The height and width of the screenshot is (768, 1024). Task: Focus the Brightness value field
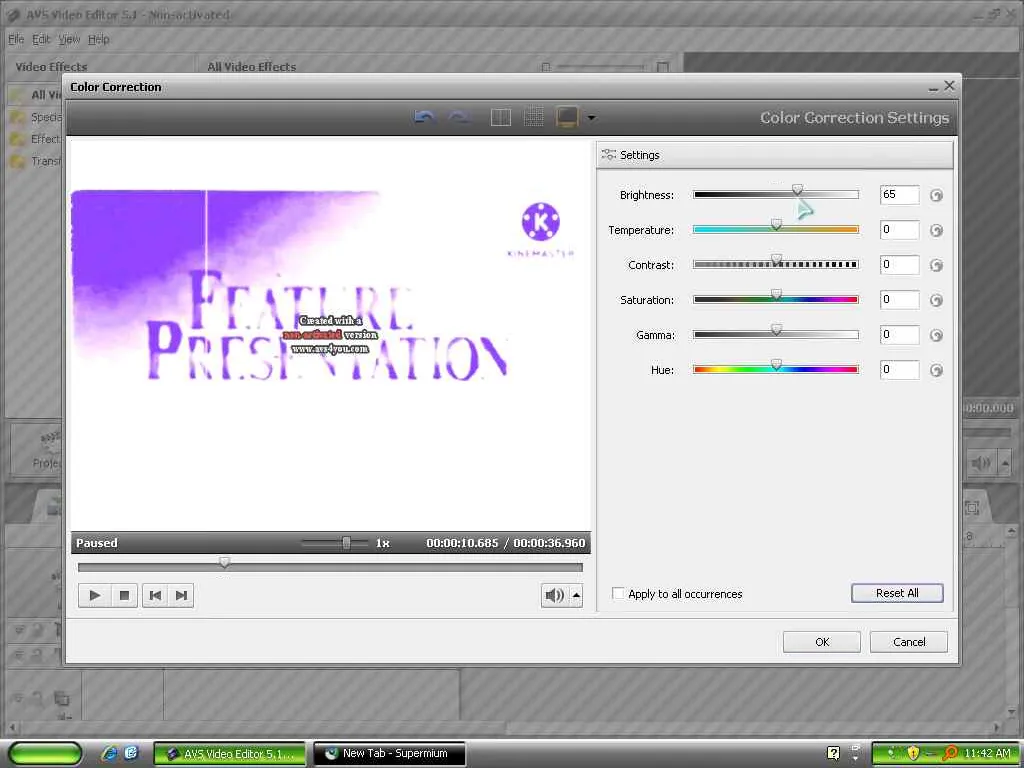[899, 195]
